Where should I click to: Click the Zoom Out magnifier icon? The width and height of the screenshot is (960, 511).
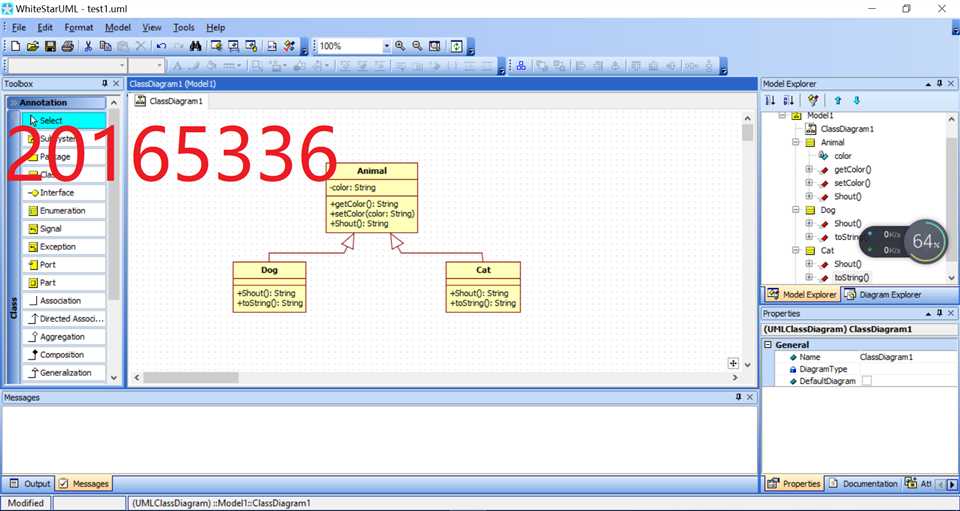coord(417,46)
